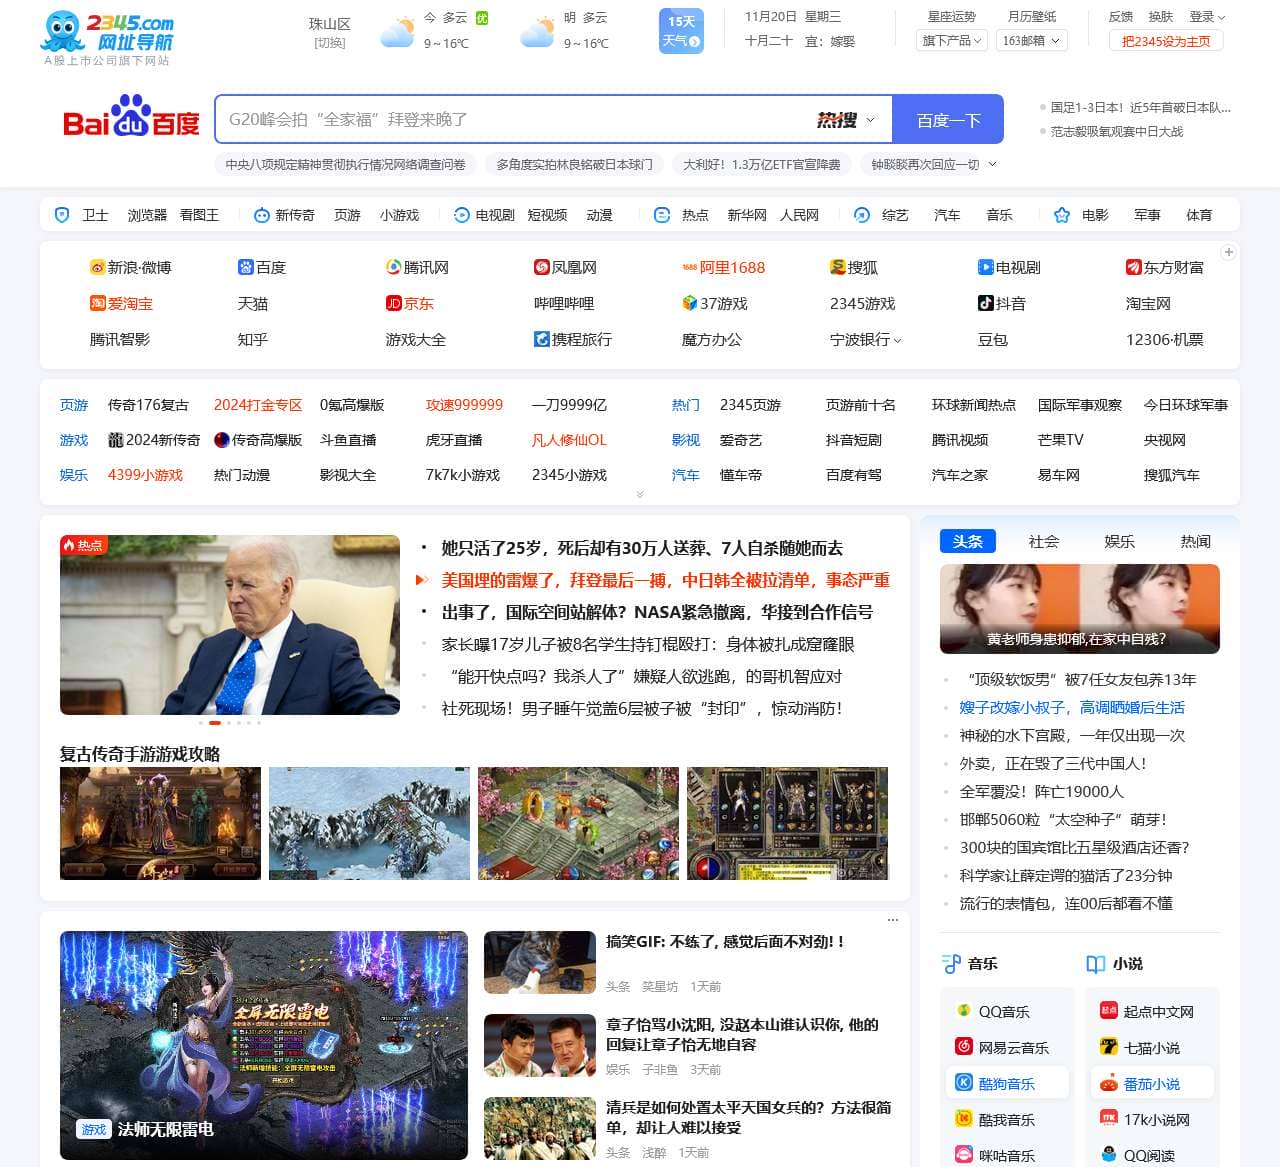The height and width of the screenshot is (1167, 1280).
Task: Click the 2345 octopus logo
Action: 108,33
